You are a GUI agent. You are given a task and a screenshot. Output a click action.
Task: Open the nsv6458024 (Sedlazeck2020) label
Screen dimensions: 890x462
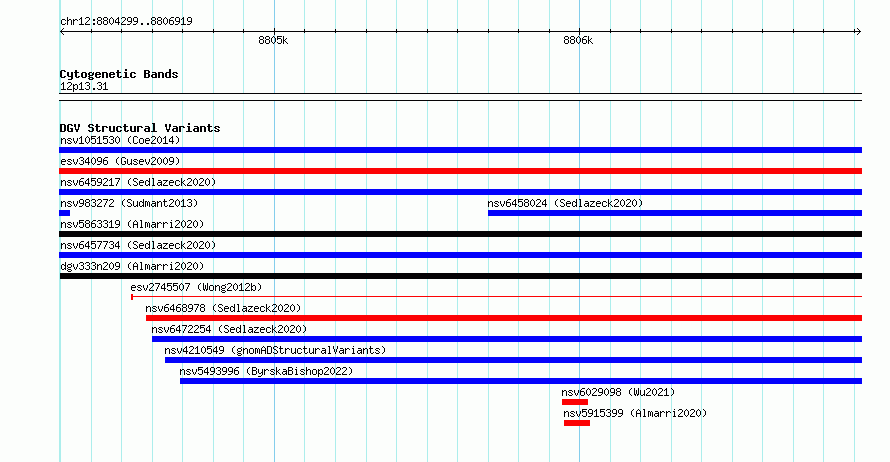(x=565, y=203)
